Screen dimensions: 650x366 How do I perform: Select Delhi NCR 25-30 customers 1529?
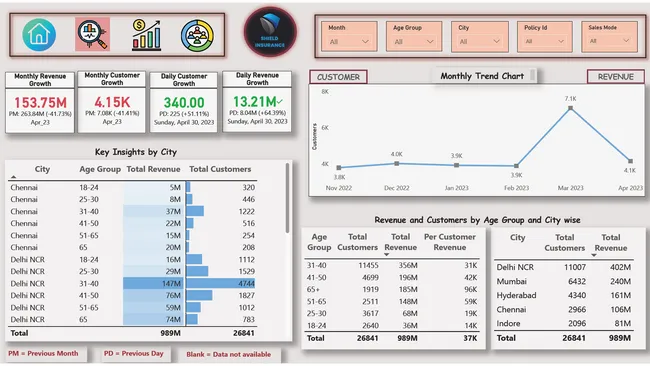246,271
